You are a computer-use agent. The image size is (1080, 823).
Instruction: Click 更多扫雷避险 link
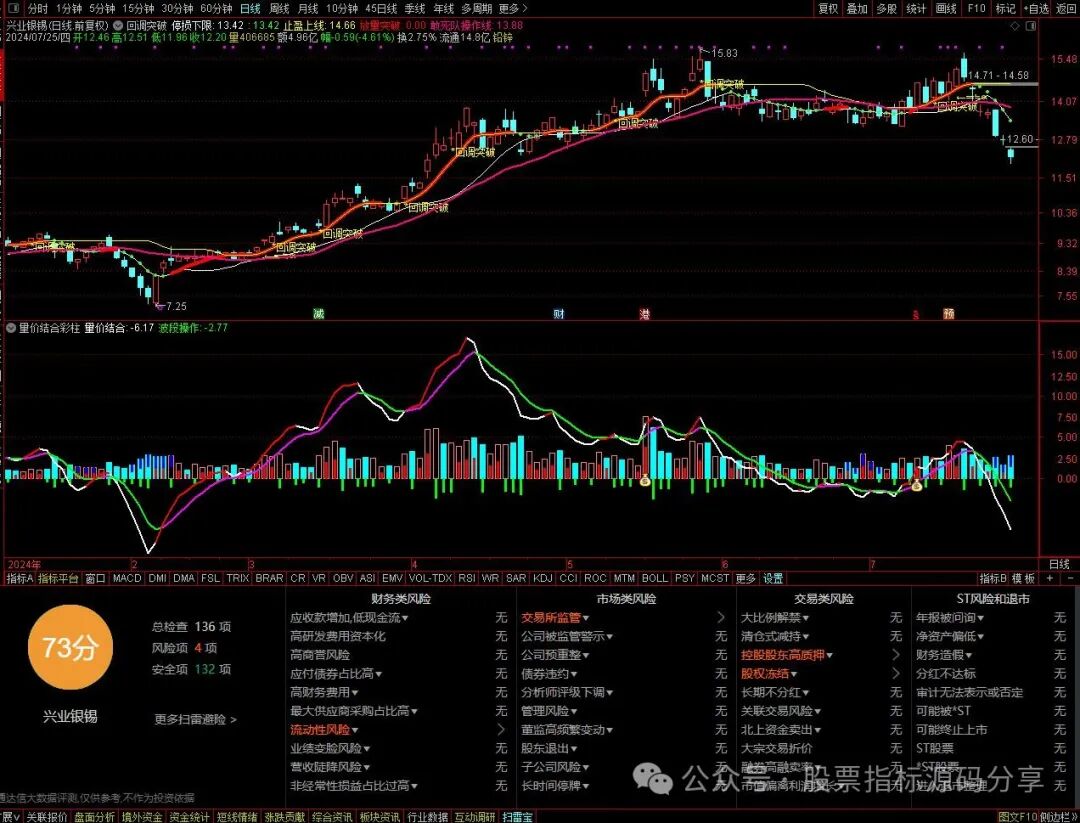tap(196, 720)
